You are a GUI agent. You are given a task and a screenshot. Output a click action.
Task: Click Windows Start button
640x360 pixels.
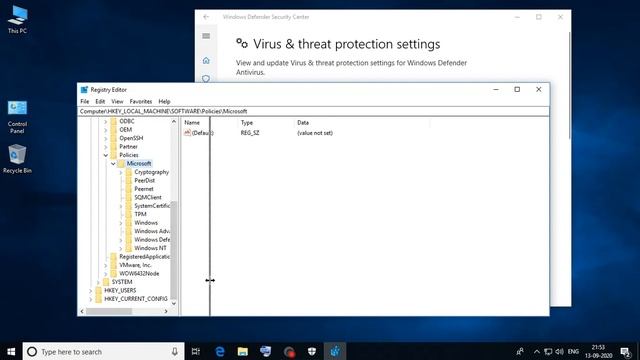pyautogui.click(x=11, y=351)
